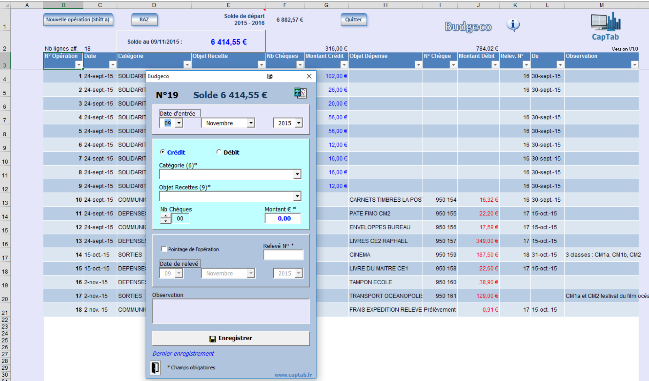Screen dimensions: 649x381
Task: Open the Observation column filter arrow
Action: 635,65
